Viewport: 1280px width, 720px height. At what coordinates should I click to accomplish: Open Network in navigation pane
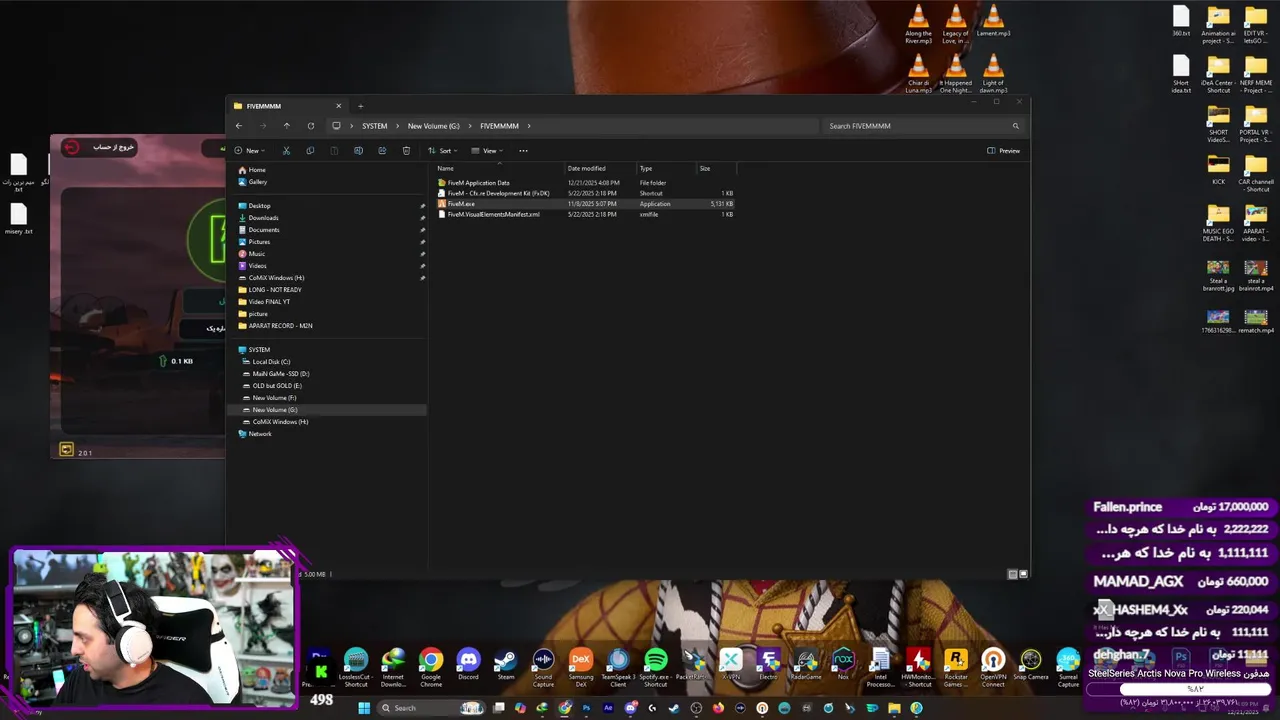[260, 434]
